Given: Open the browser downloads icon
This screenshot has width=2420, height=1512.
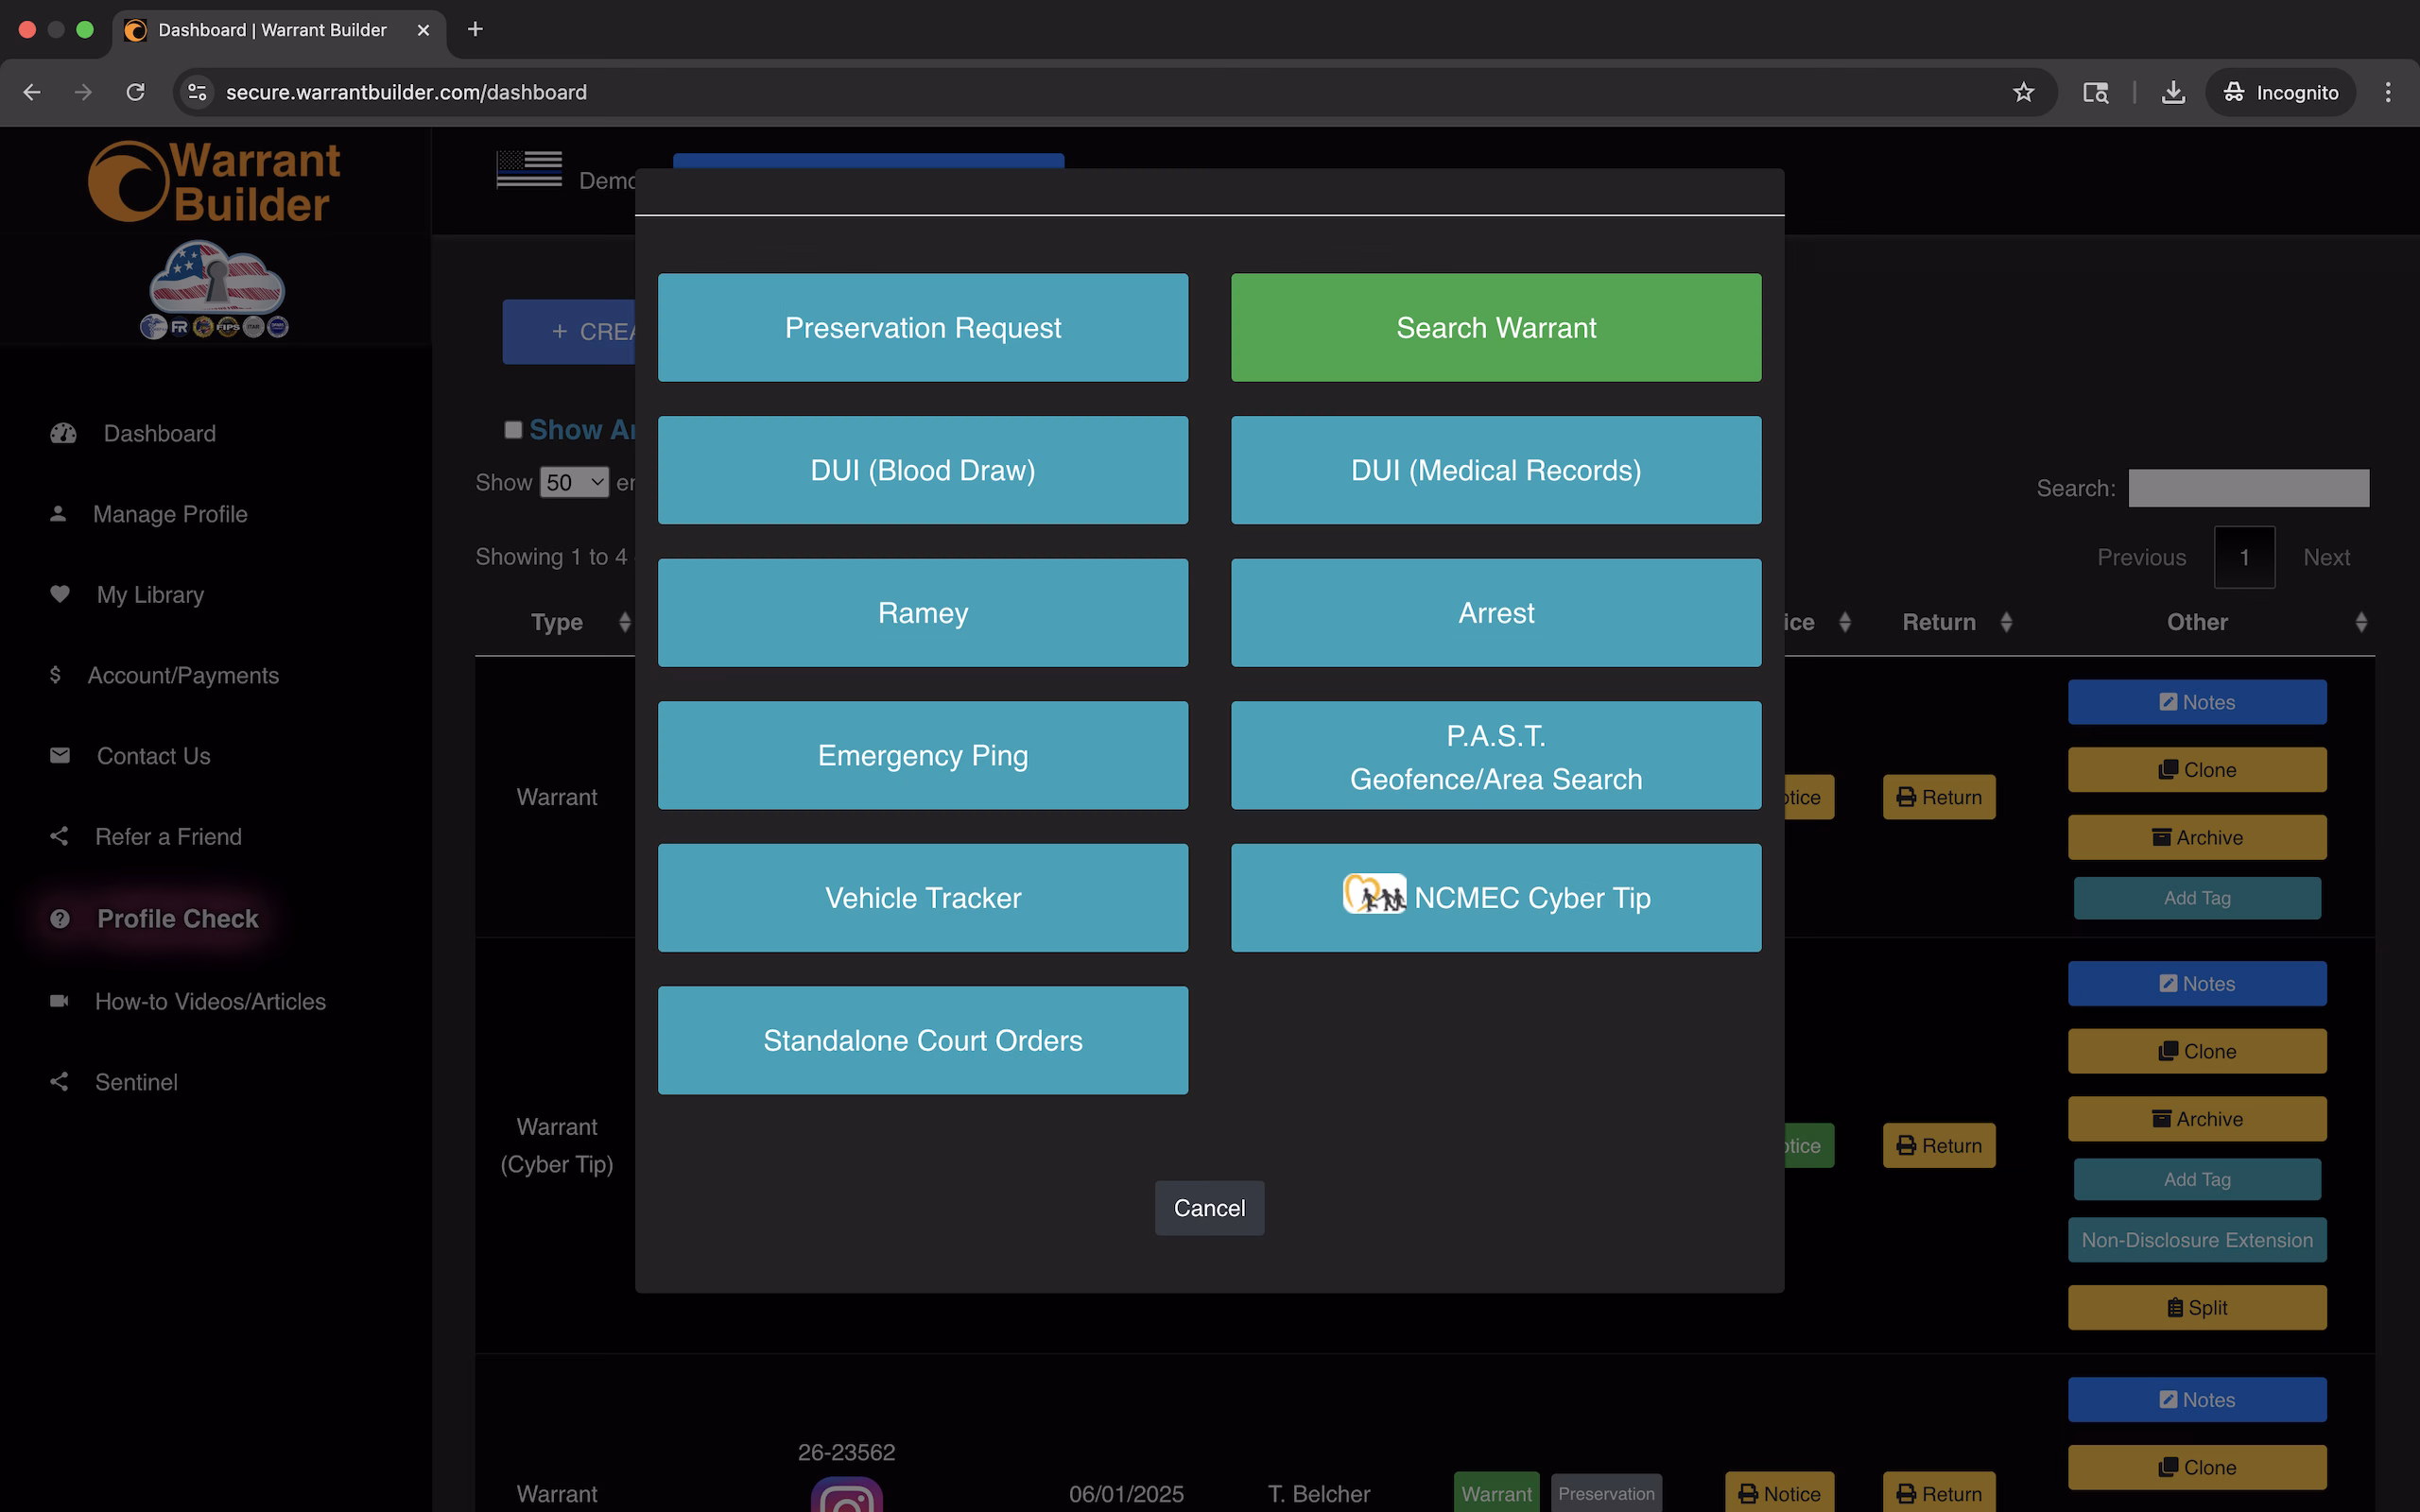Looking at the screenshot, I should (x=2172, y=92).
